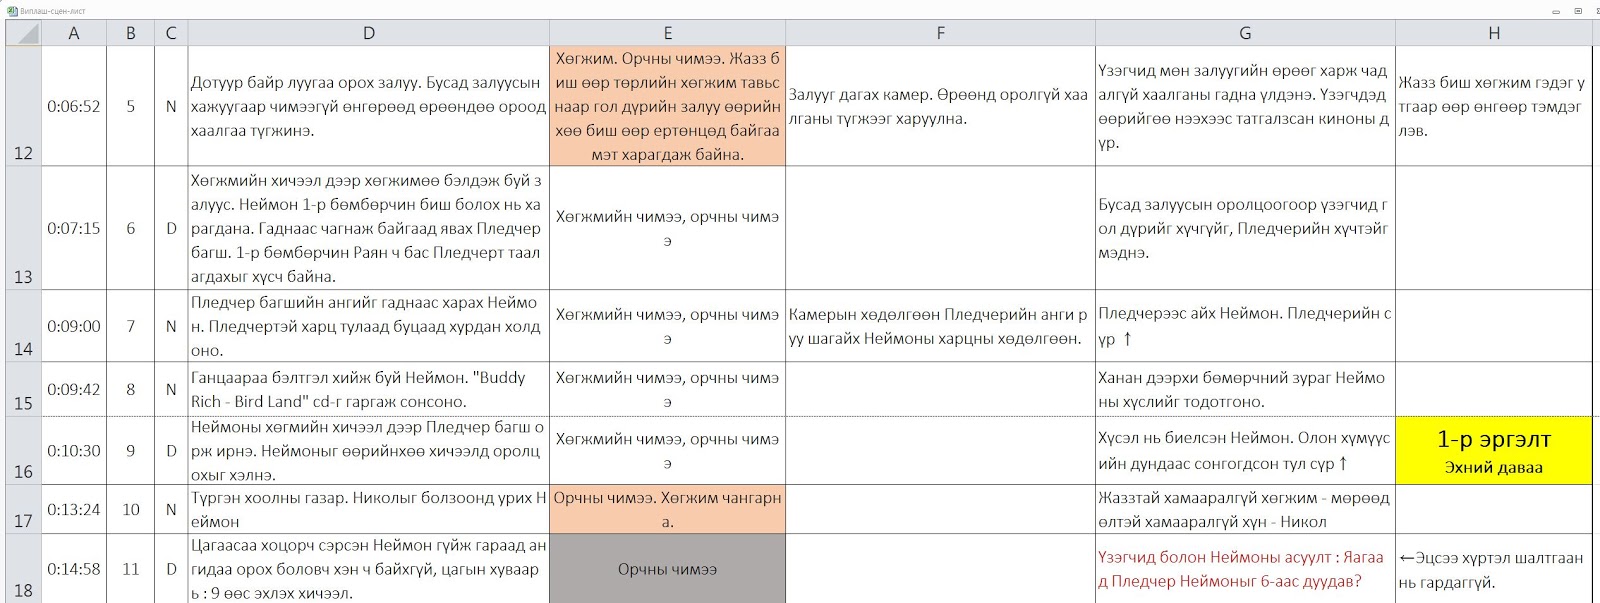Select cell starting '←Эцсээ хүртэл шалтгаан'

point(1493,568)
